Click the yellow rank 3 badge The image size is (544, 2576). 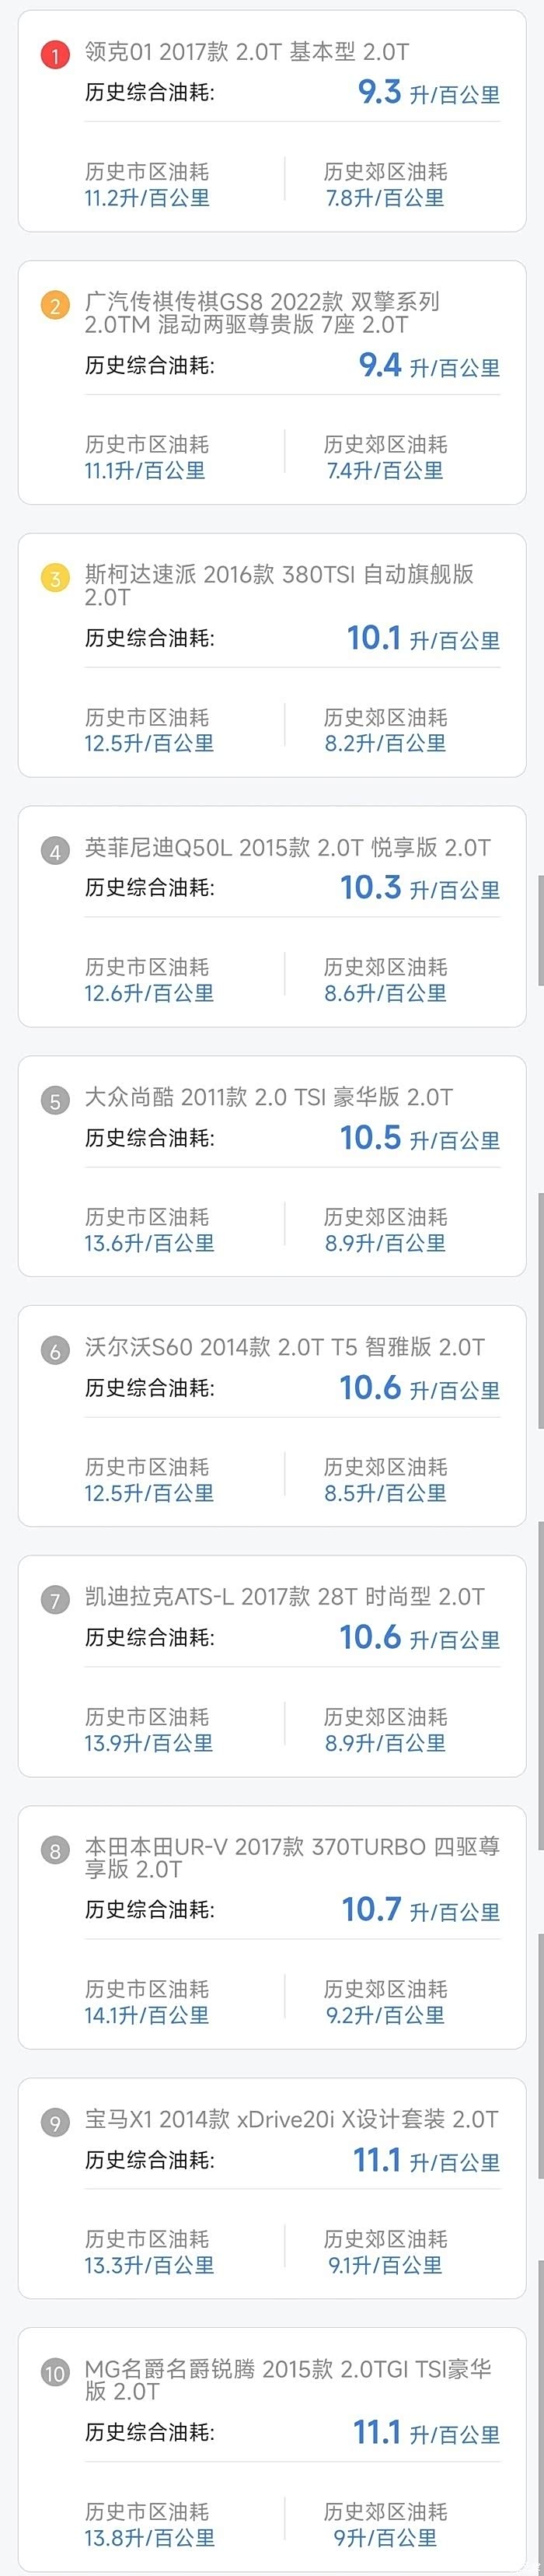[x=55, y=578]
